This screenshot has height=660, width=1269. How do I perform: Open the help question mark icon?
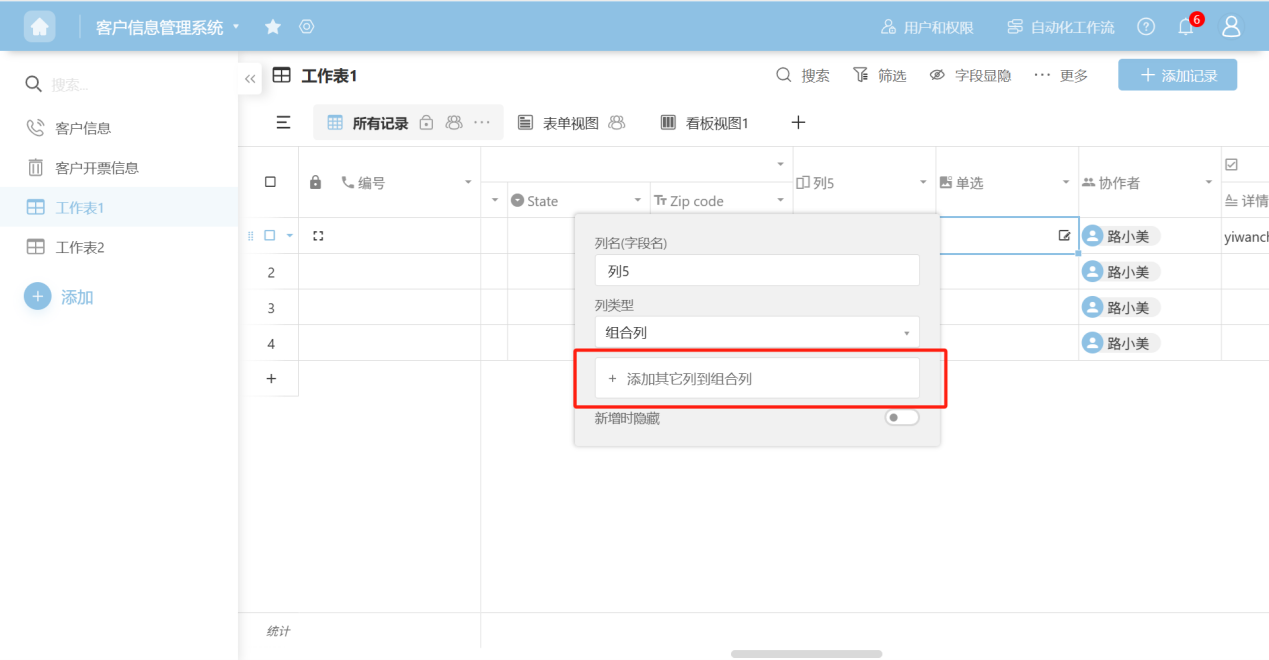[1146, 27]
